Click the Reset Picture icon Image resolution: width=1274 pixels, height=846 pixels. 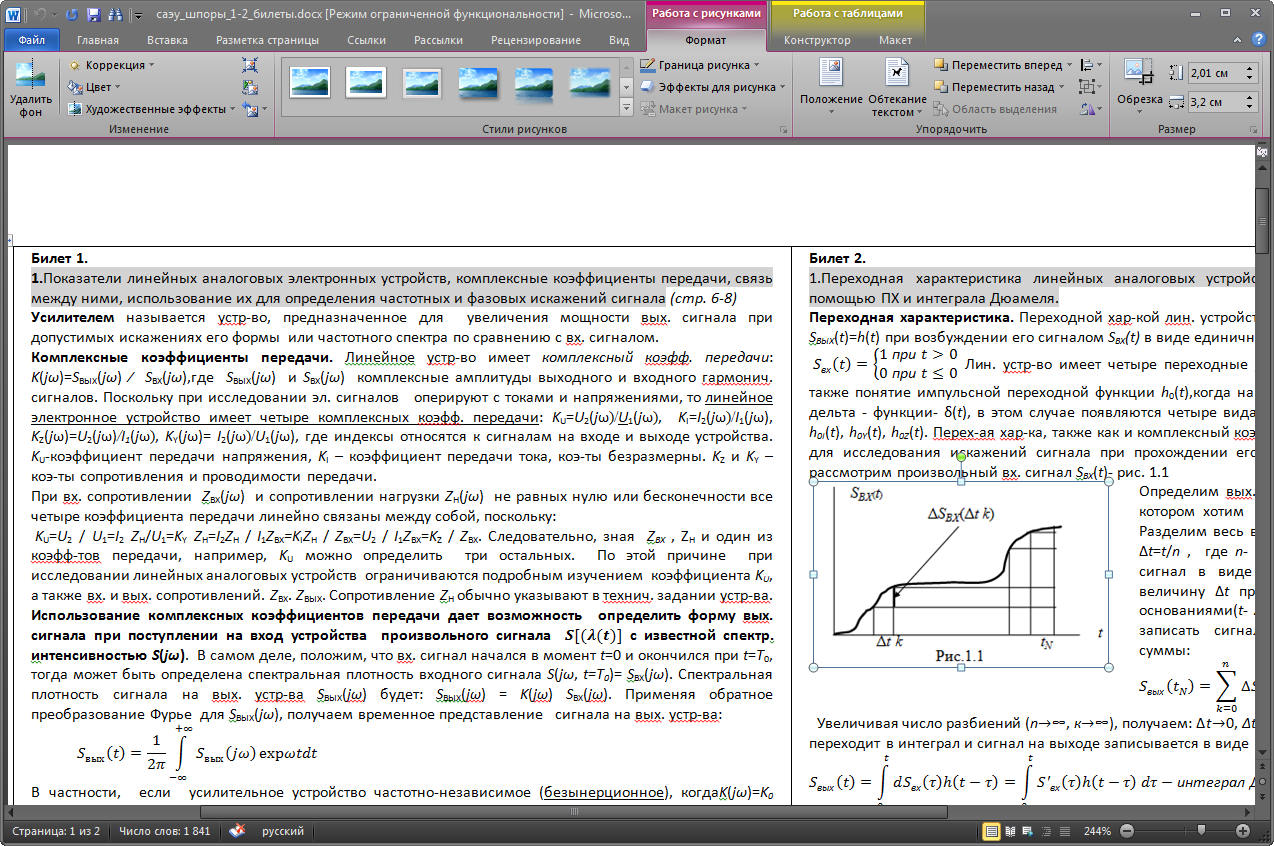(x=248, y=109)
